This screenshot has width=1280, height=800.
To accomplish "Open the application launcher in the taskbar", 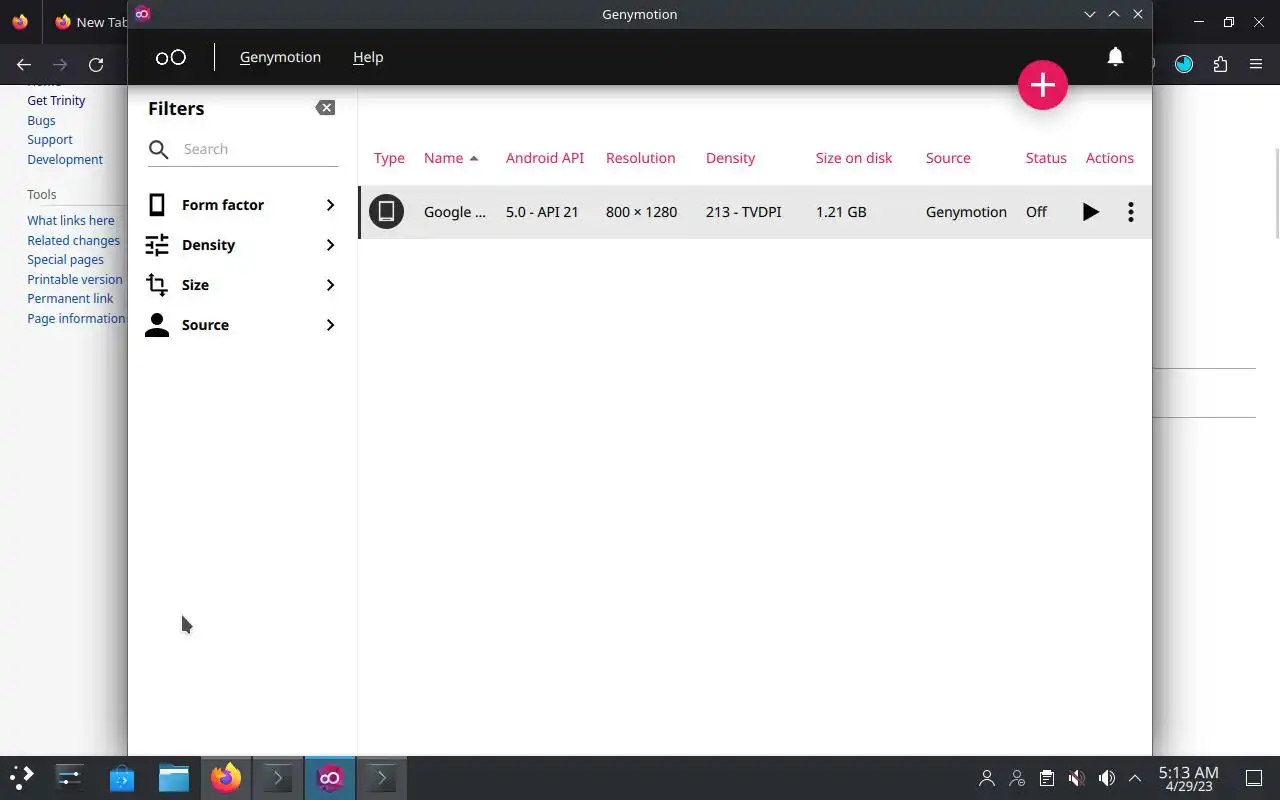I will 21,777.
